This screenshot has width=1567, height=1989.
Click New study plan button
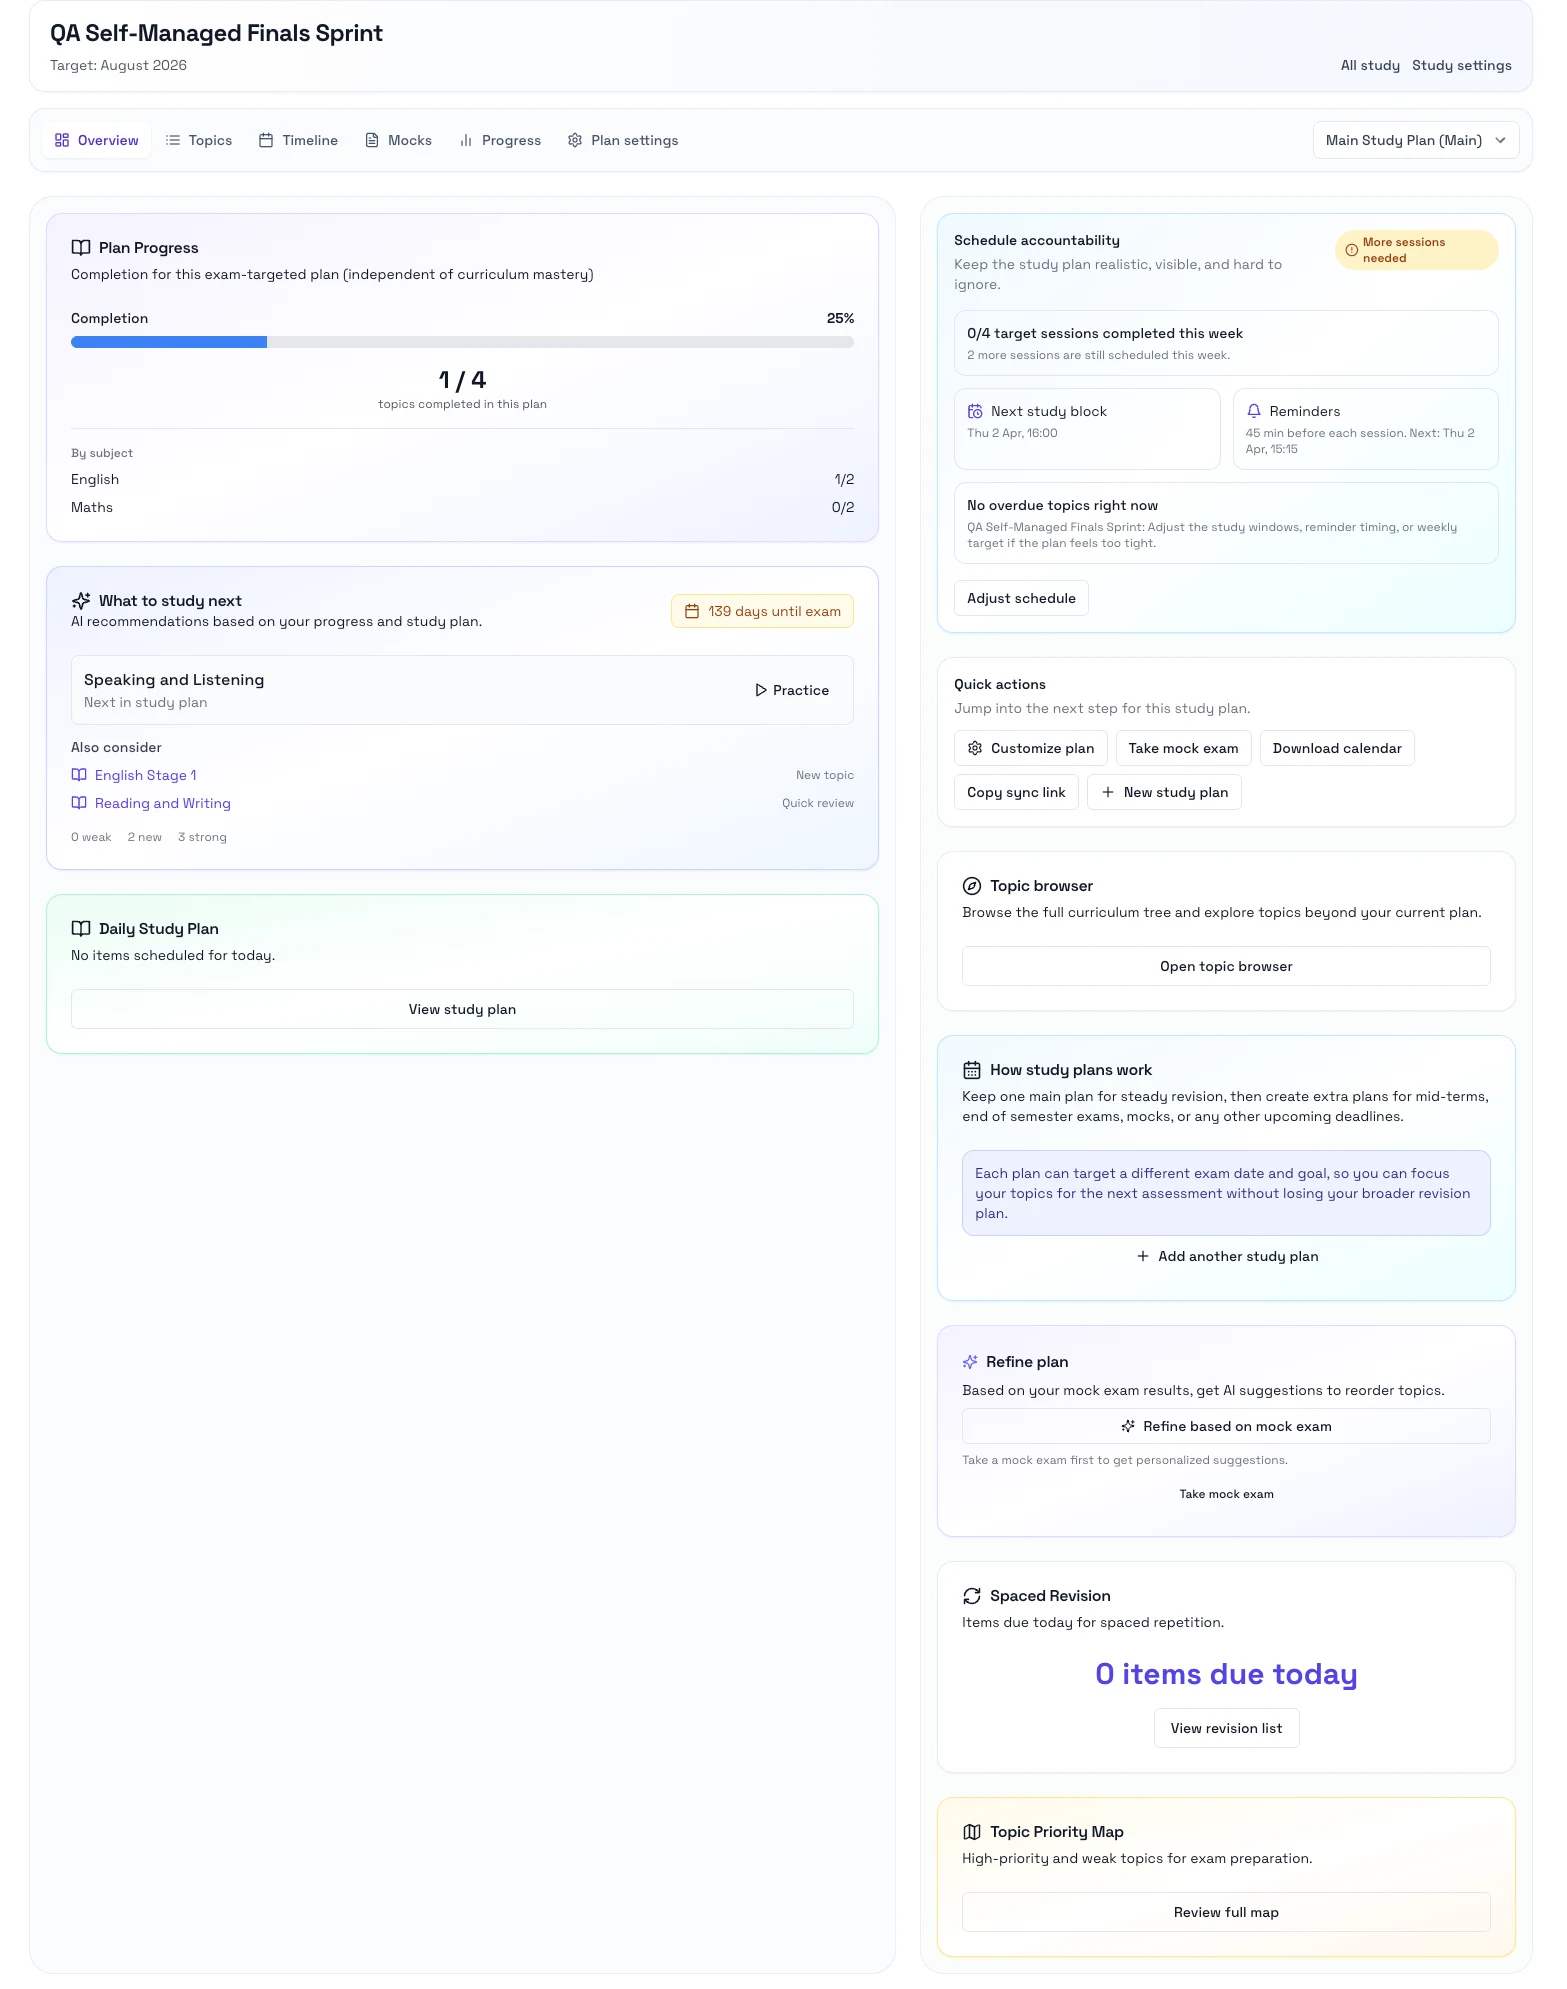(1164, 792)
